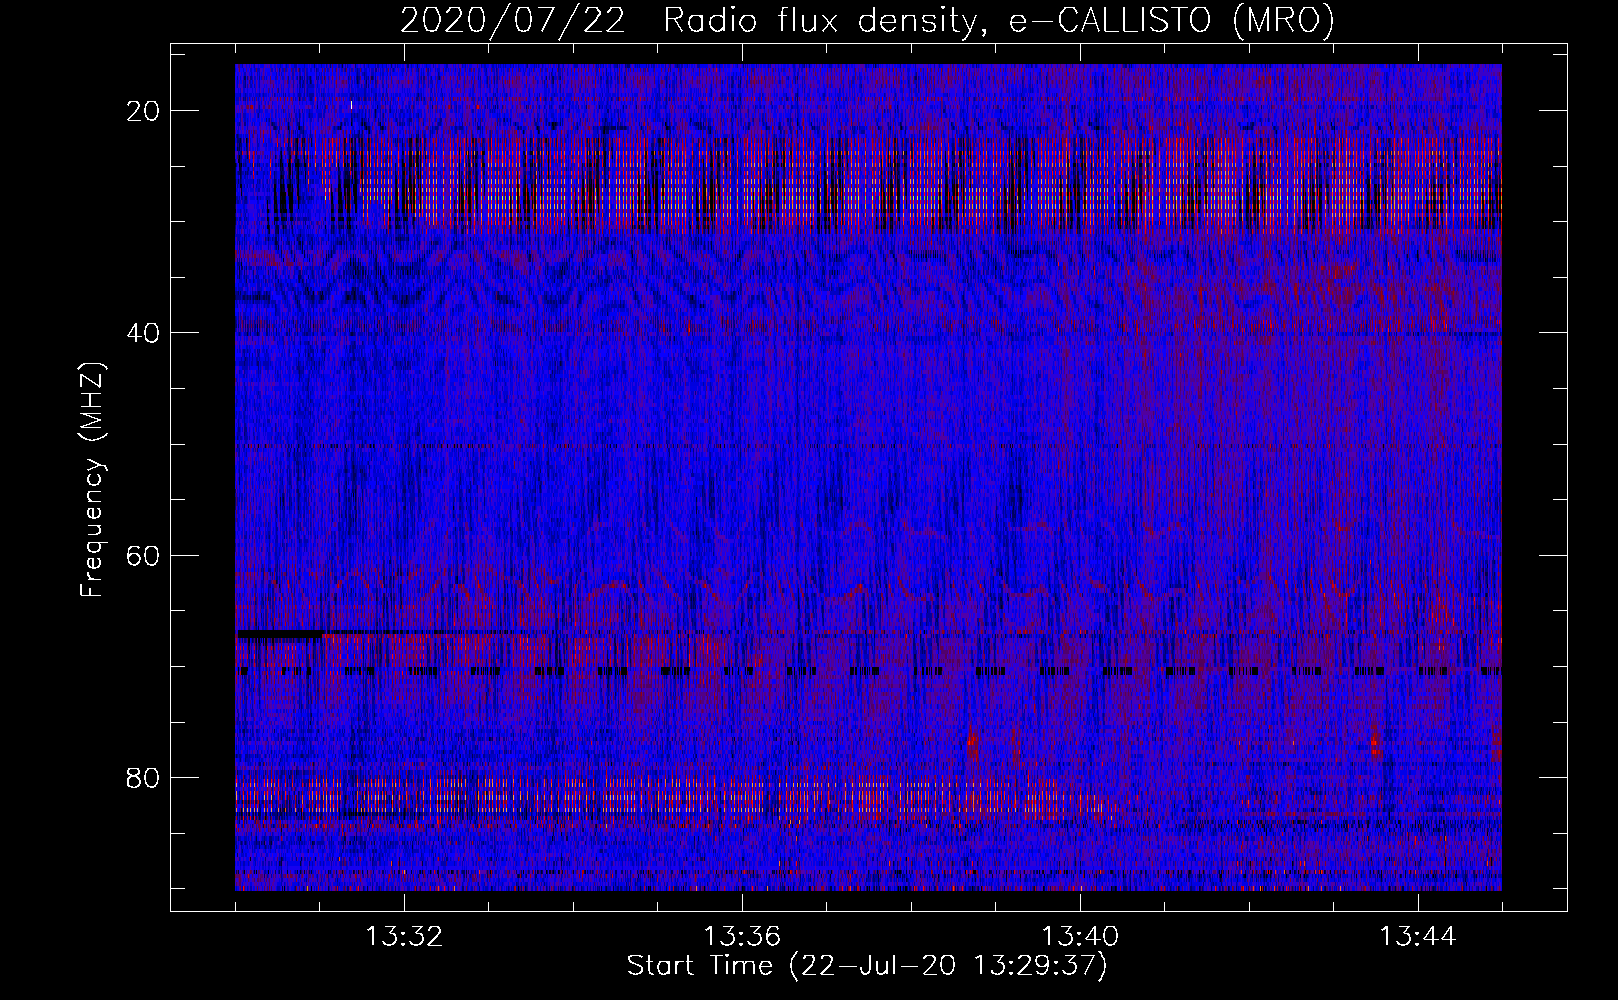Click the 60 MHz frequency tick label

point(144,555)
